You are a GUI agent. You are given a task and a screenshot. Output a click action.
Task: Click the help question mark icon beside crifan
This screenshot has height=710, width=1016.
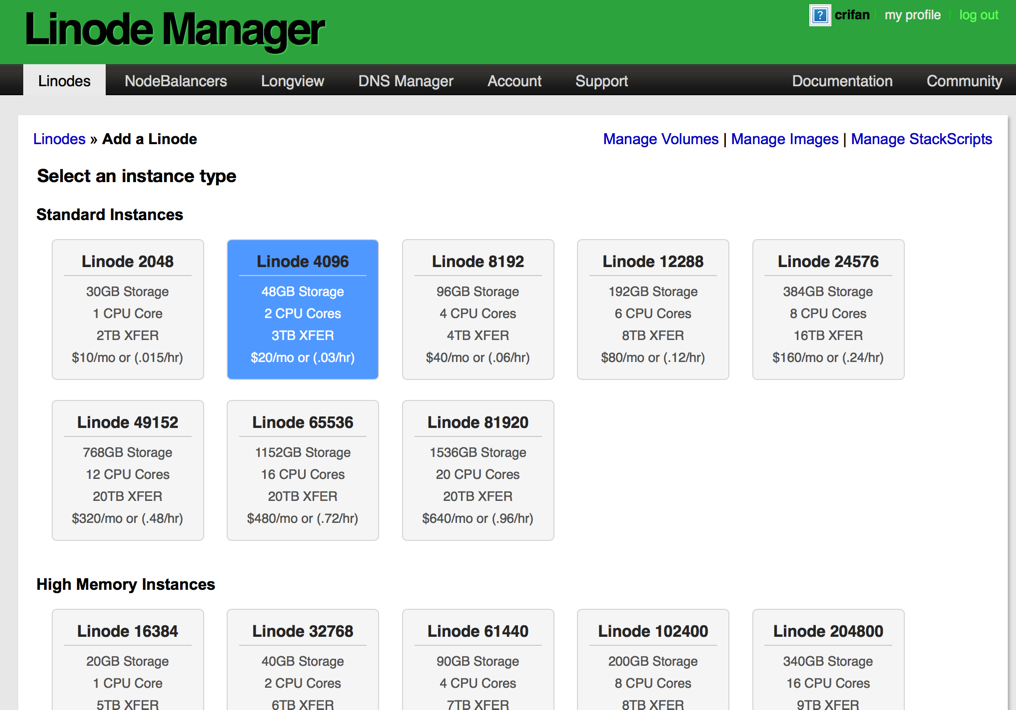point(820,15)
